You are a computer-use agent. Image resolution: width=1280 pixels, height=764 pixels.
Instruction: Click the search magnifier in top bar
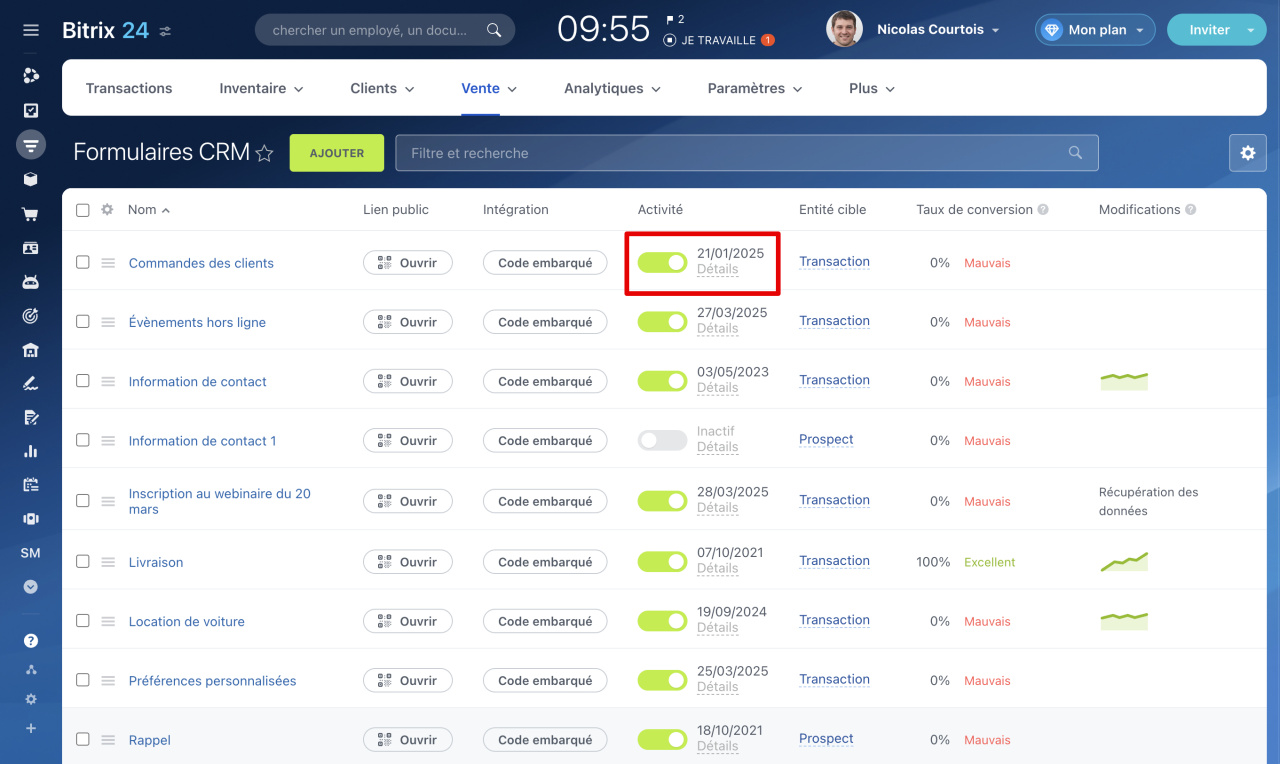[x=494, y=30]
